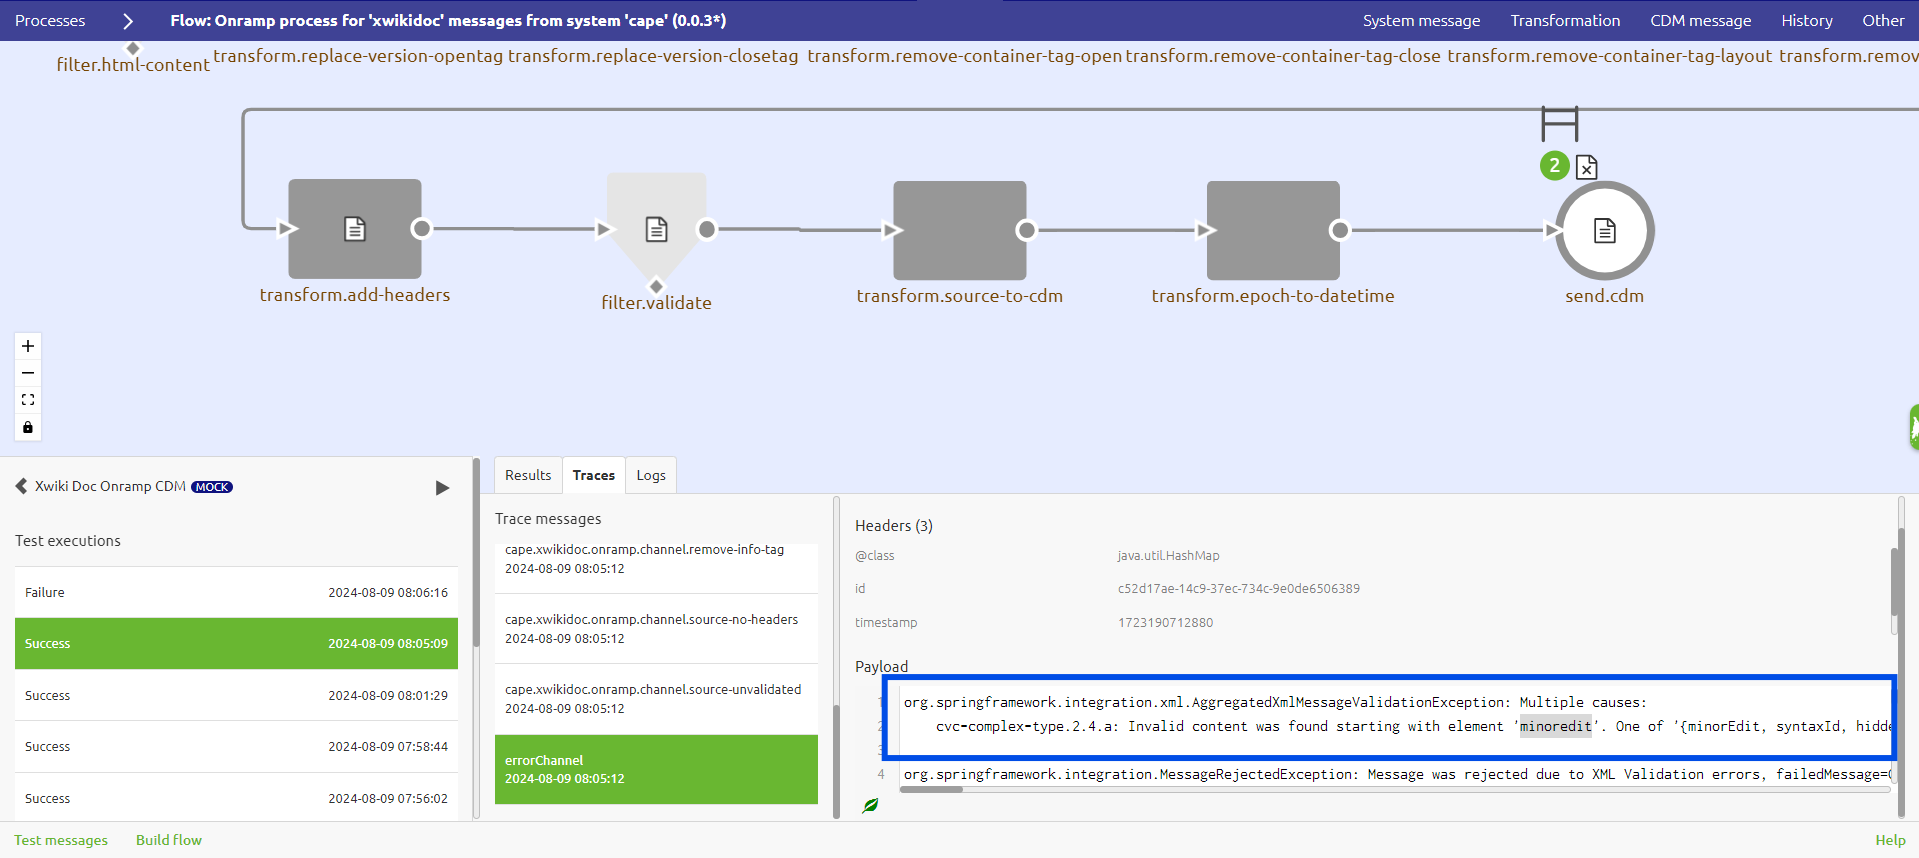The width and height of the screenshot is (1919, 858).
Task: Open the Transformation menu
Action: pyautogui.click(x=1565, y=20)
